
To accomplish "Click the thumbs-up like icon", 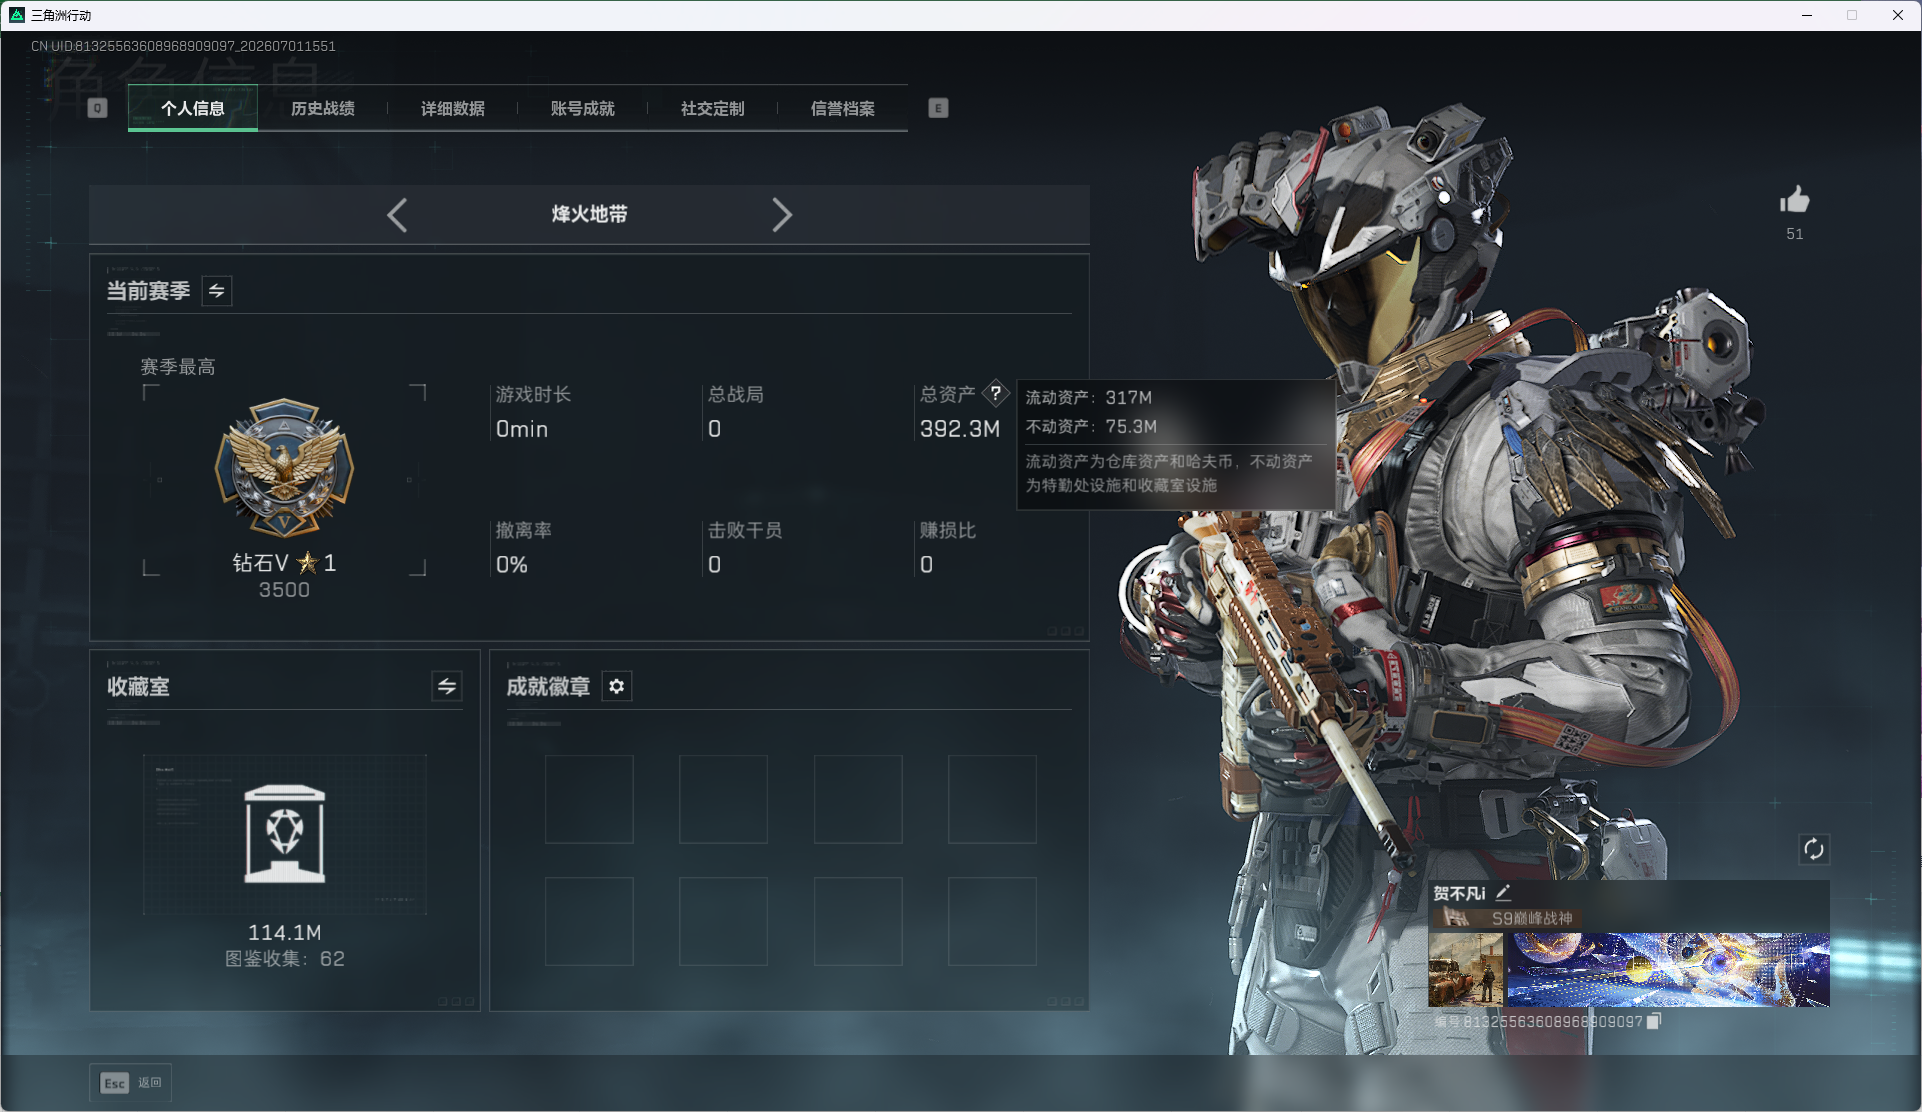I will coord(1795,200).
